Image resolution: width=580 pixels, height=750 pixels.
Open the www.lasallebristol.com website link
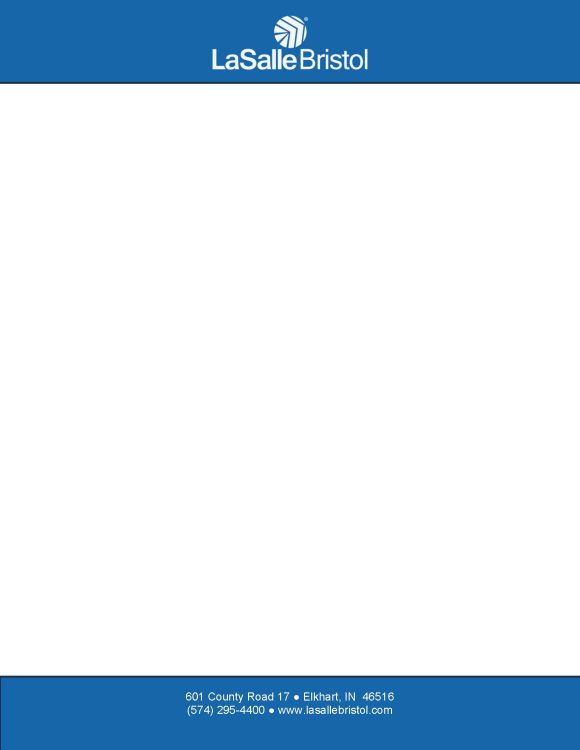click(335, 710)
